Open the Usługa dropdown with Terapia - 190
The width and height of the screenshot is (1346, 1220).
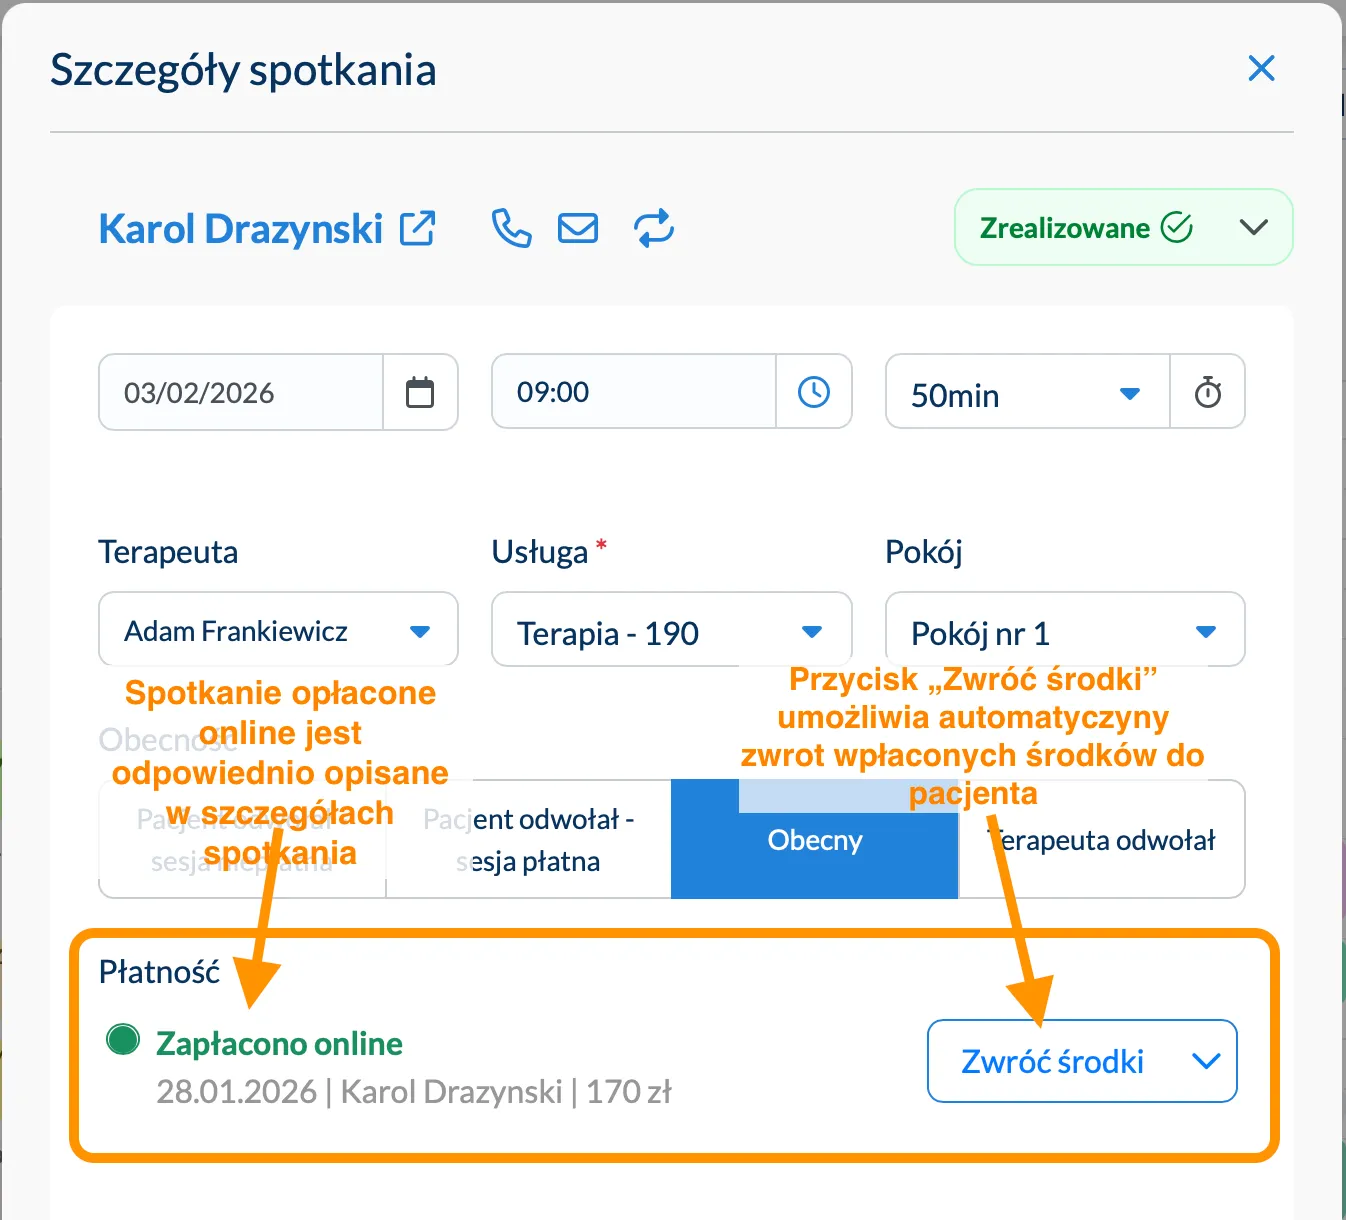click(811, 630)
